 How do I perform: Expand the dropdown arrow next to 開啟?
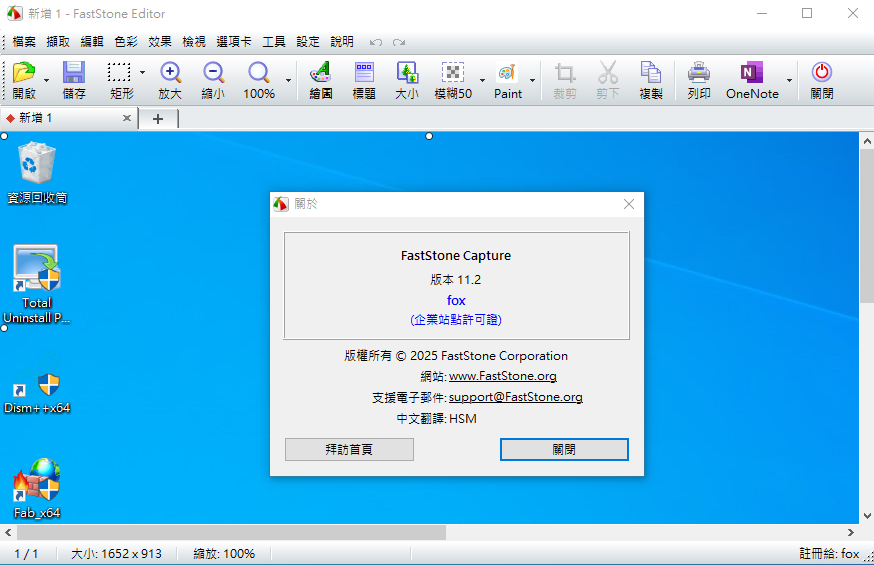tap(46, 80)
